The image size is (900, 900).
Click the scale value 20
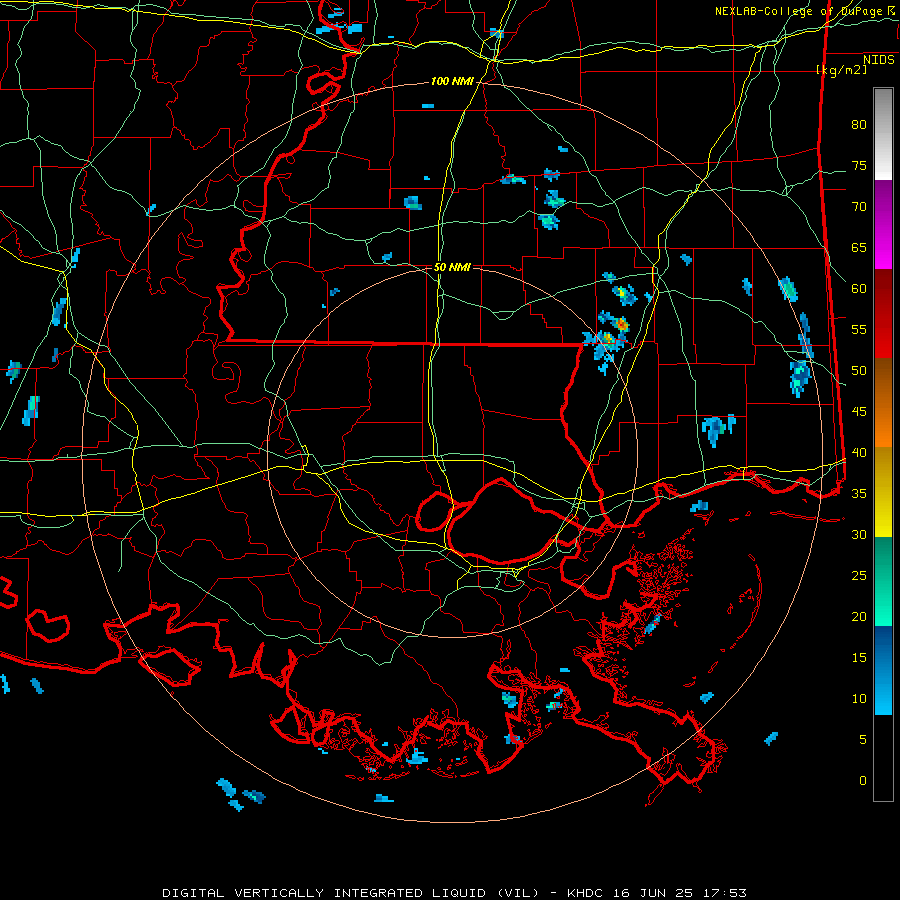click(859, 617)
